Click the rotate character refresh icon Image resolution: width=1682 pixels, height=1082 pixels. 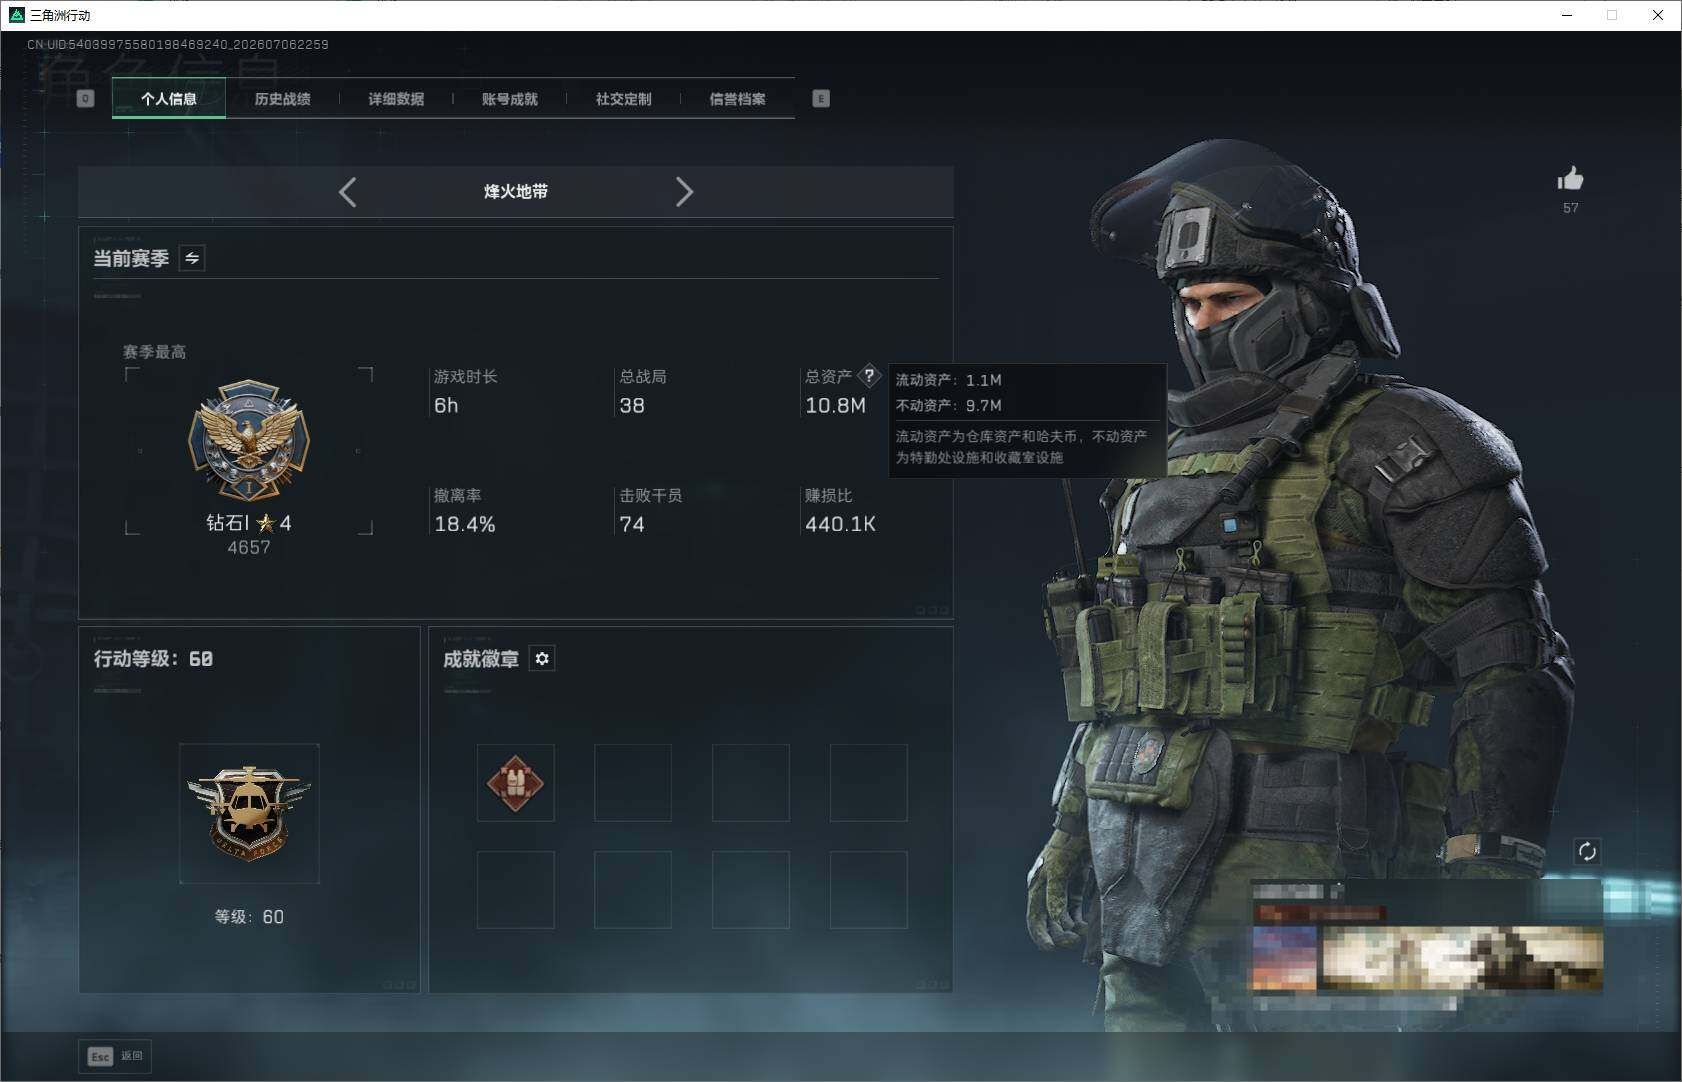[x=1587, y=851]
